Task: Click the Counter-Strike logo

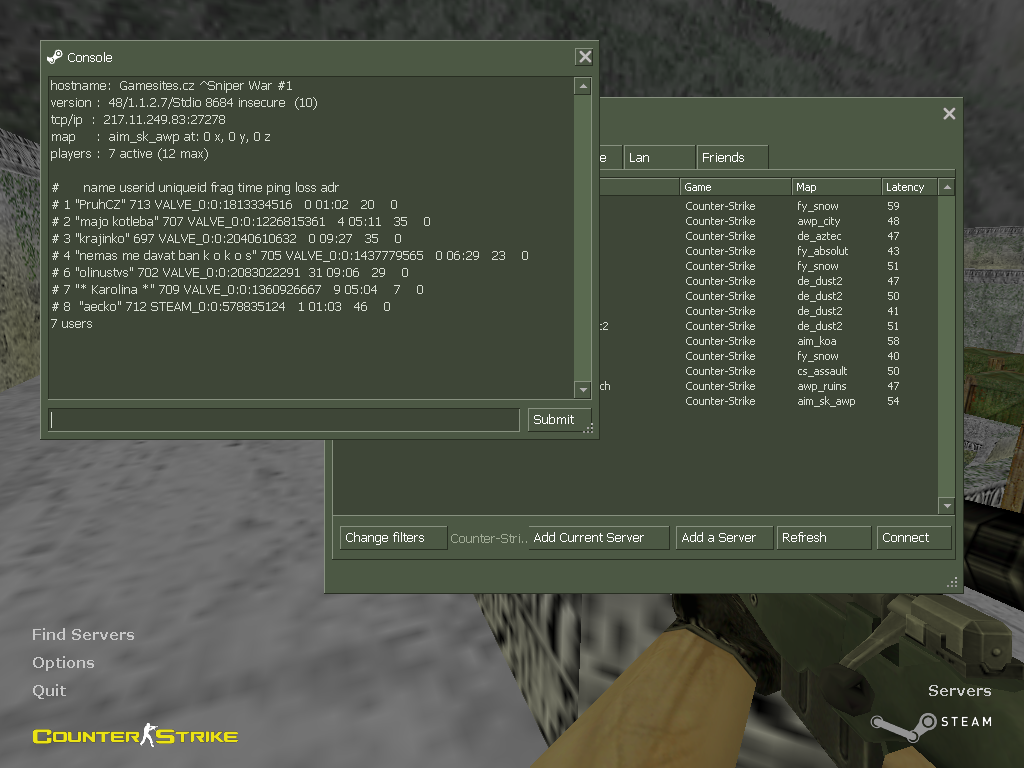Action: [135, 735]
